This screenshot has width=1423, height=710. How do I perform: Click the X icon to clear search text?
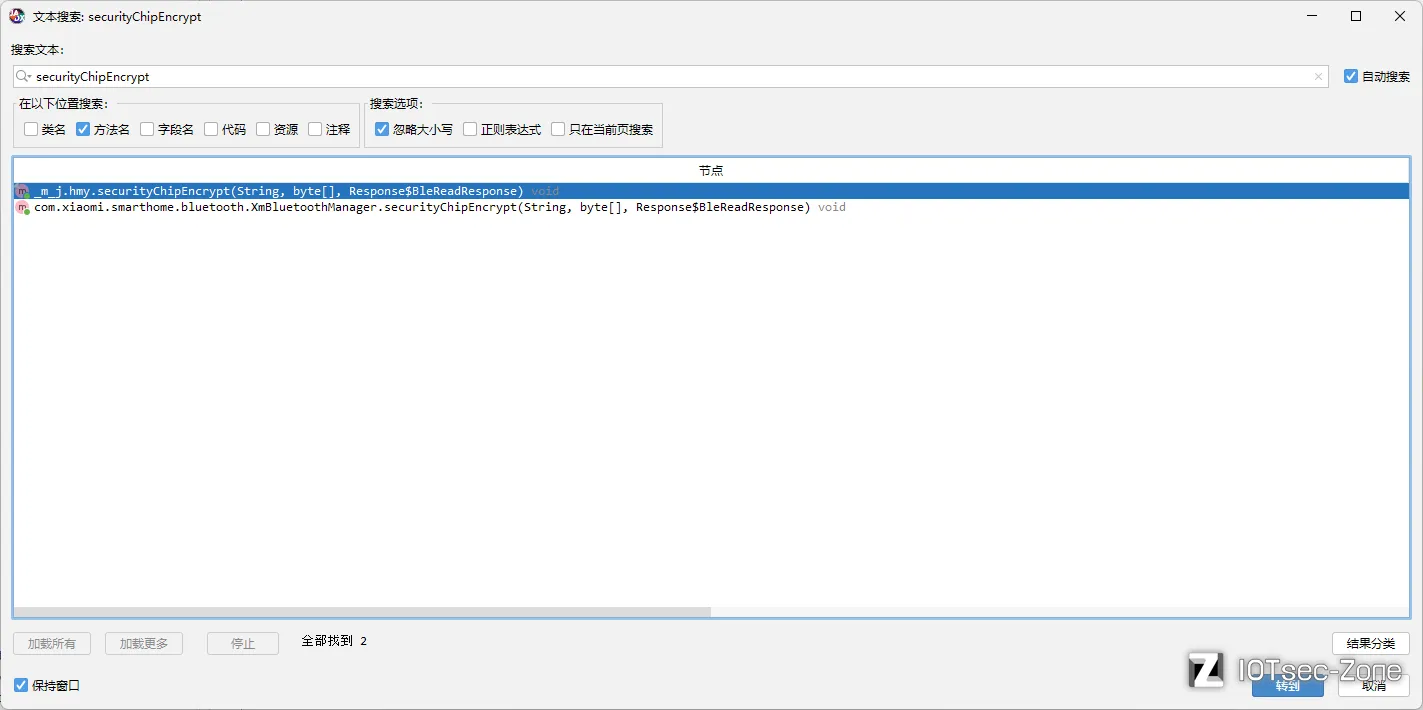pyautogui.click(x=1318, y=76)
